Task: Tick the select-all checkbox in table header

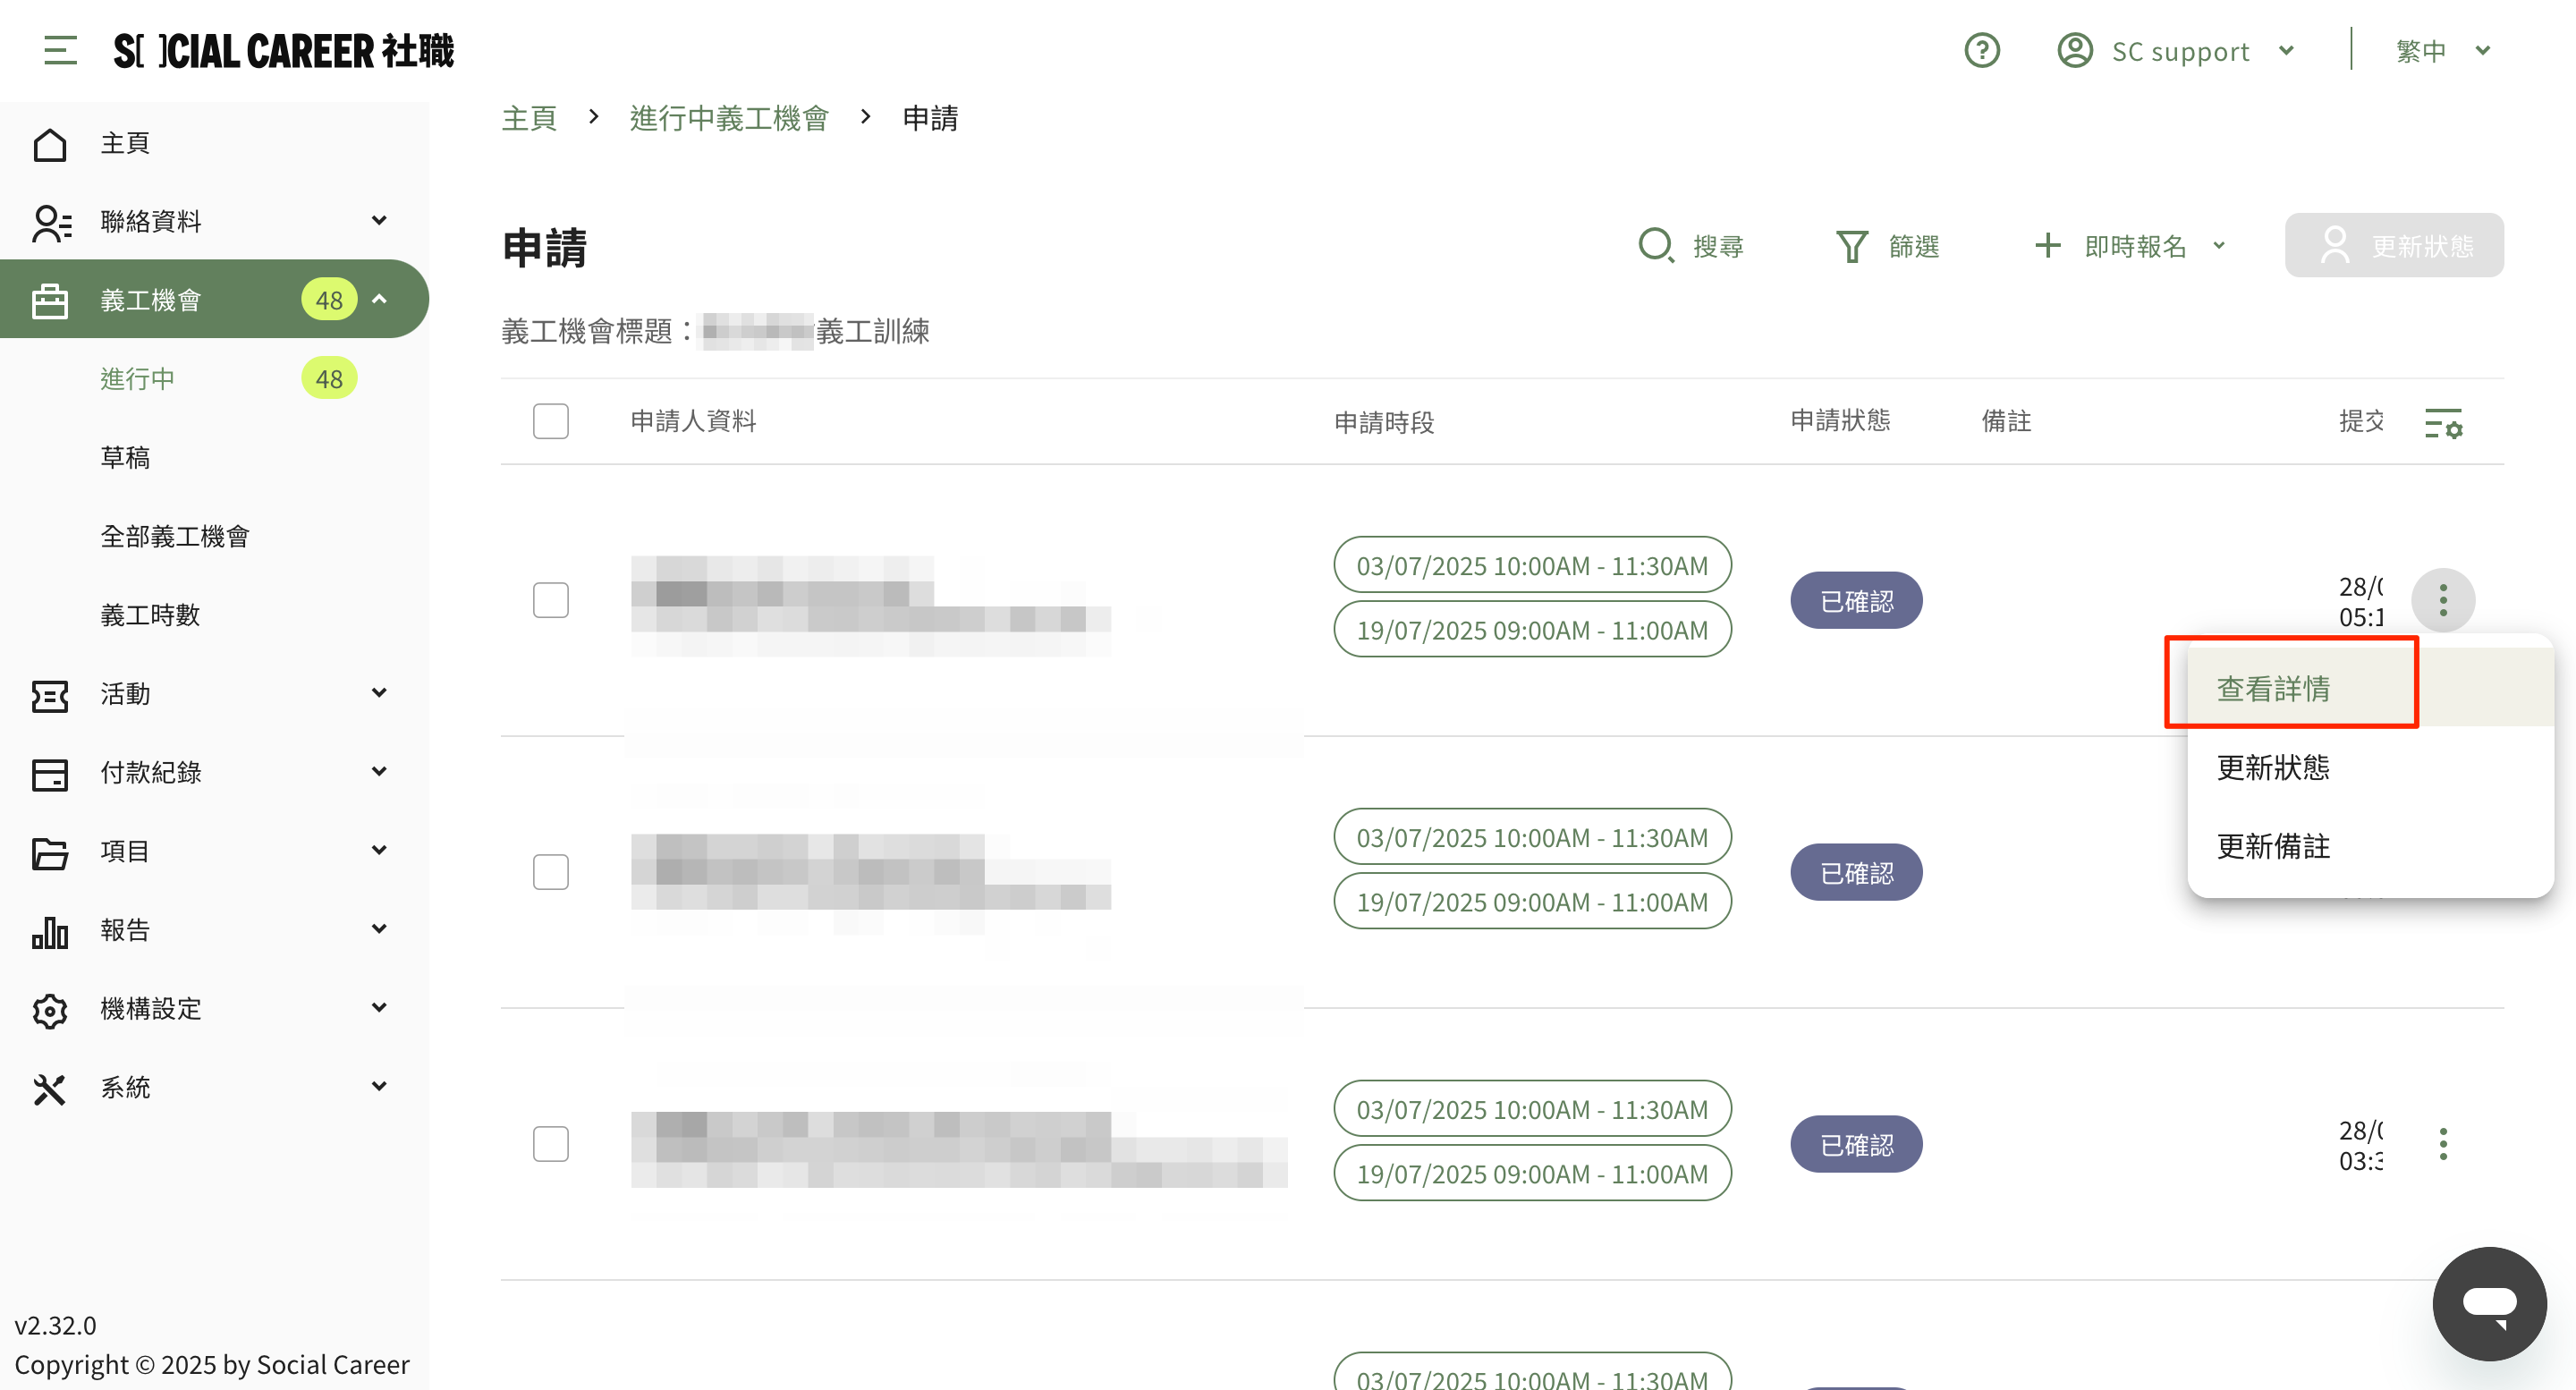Action: [550, 421]
